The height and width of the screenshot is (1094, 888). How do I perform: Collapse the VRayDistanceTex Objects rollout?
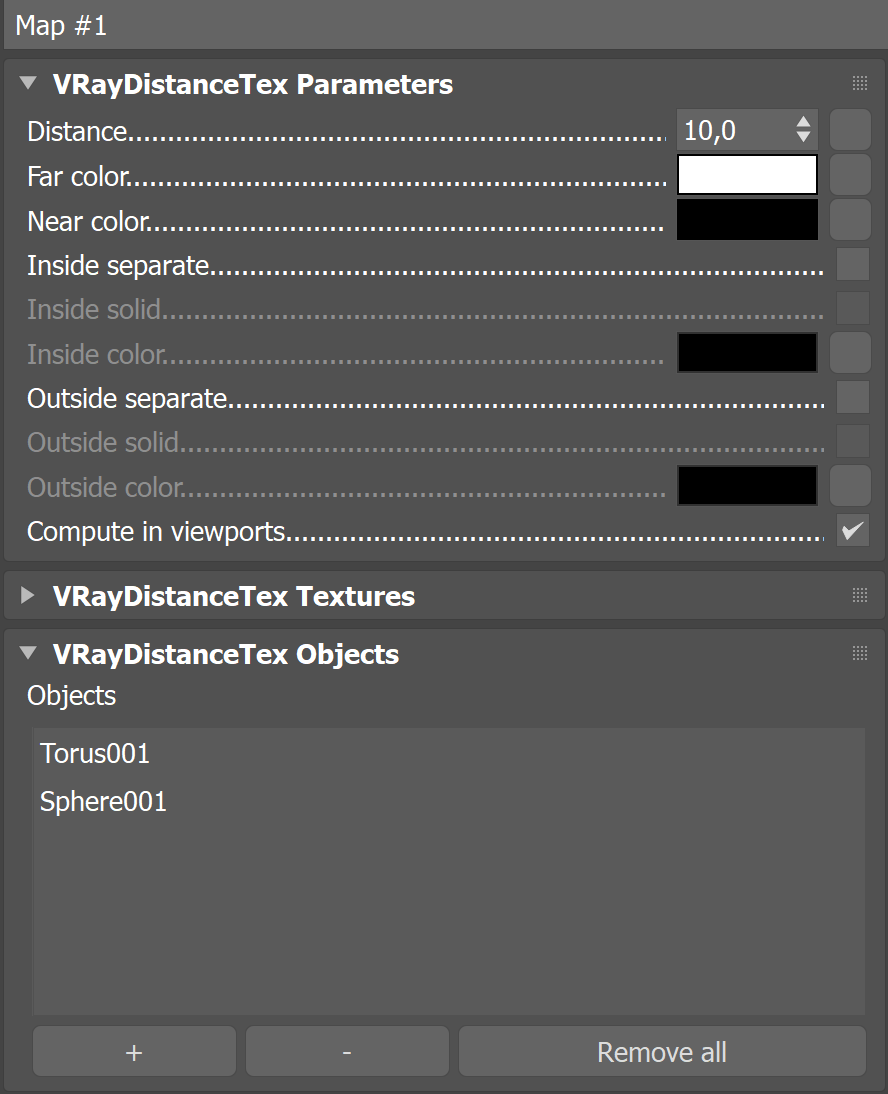pyautogui.click(x=28, y=653)
